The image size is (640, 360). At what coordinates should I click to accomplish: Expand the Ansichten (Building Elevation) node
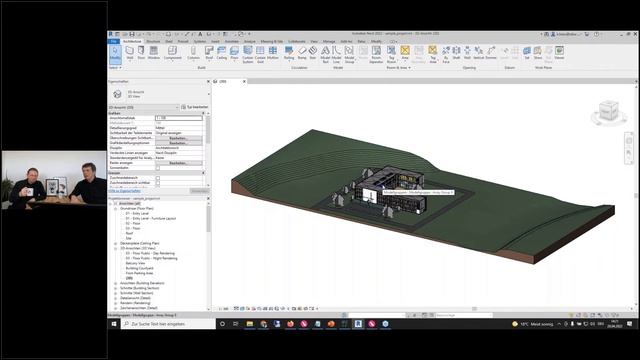(x=116, y=283)
